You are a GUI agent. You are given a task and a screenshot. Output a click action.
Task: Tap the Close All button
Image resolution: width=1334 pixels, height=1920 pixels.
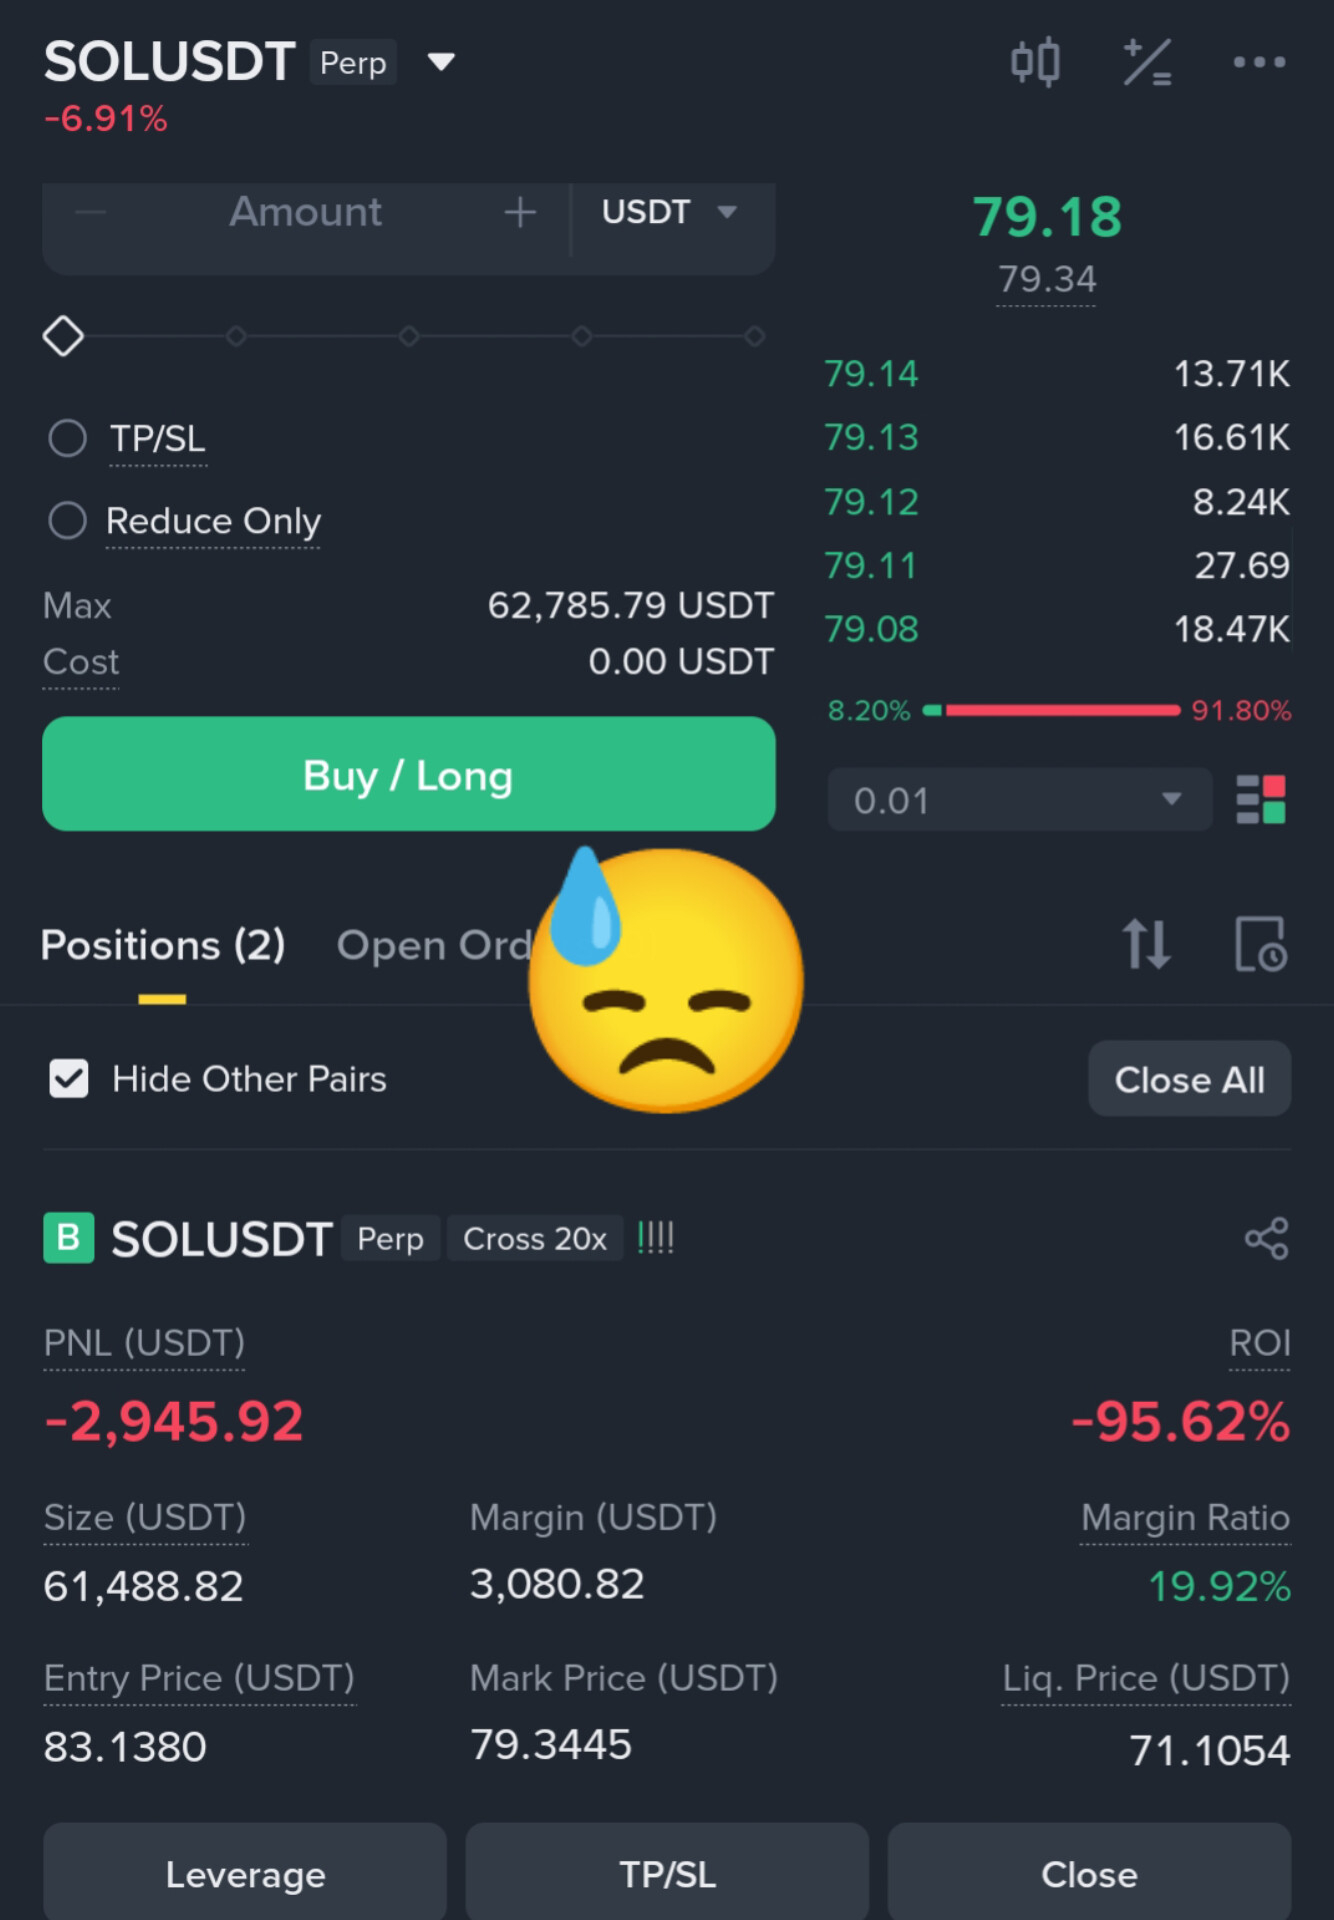1189,1080
